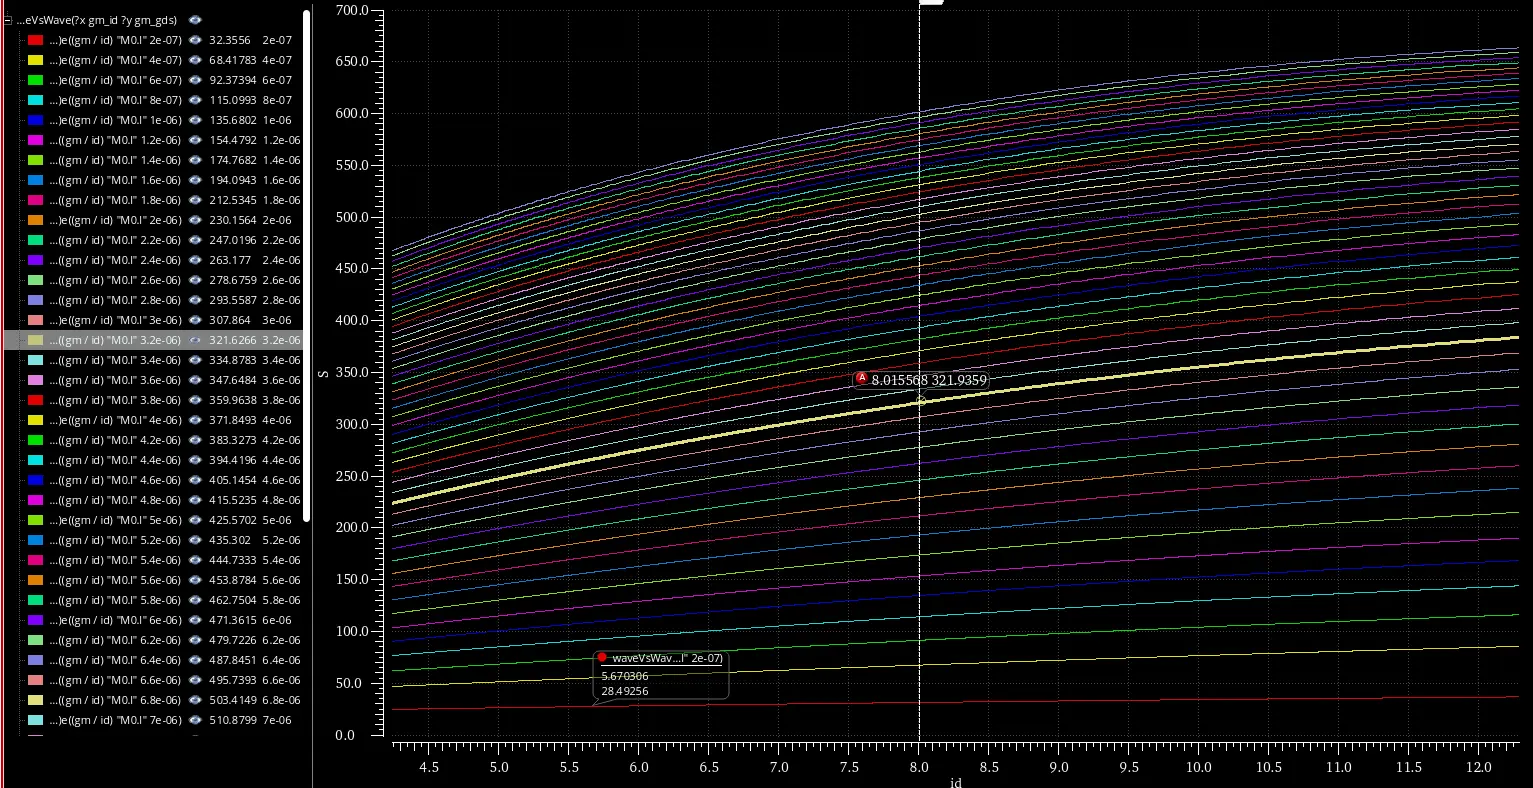Click the orange swatch of the 2e-06 trace
Image resolution: width=1533 pixels, height=788 pixels.
point(35,220)
